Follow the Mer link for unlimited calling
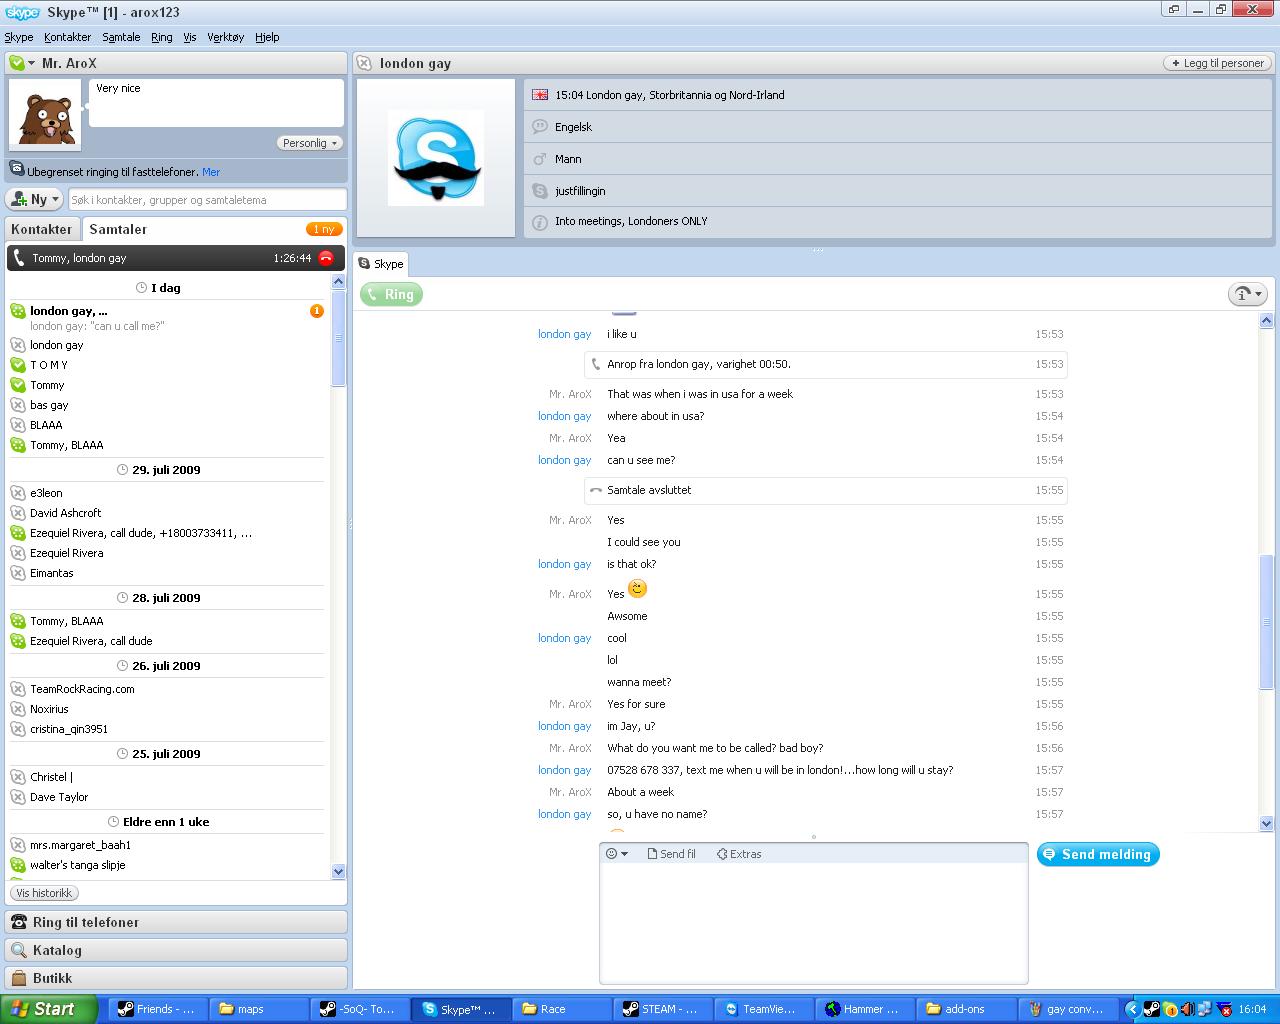This screenshot has width=1280, height=1024. point(211,172)
